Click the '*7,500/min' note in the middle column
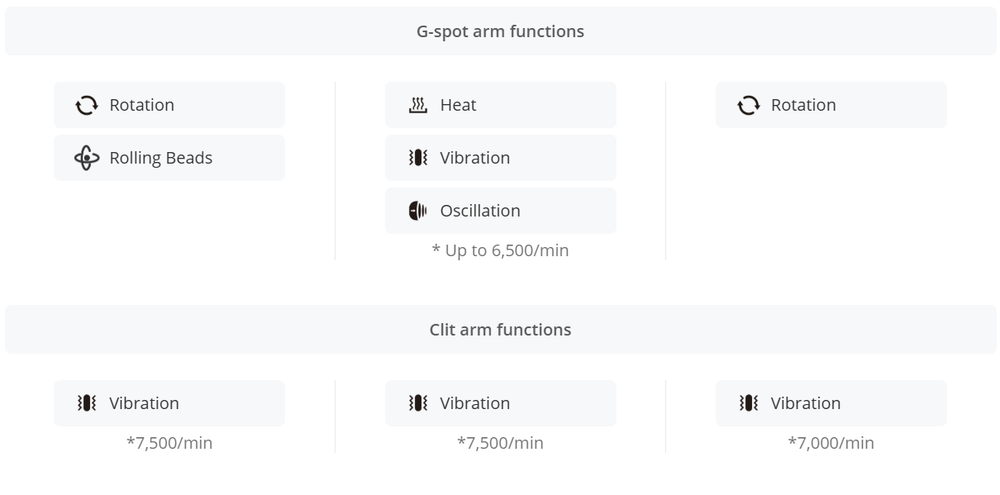This screenshot has height=495, width=1000. click(x=500, y=442)
